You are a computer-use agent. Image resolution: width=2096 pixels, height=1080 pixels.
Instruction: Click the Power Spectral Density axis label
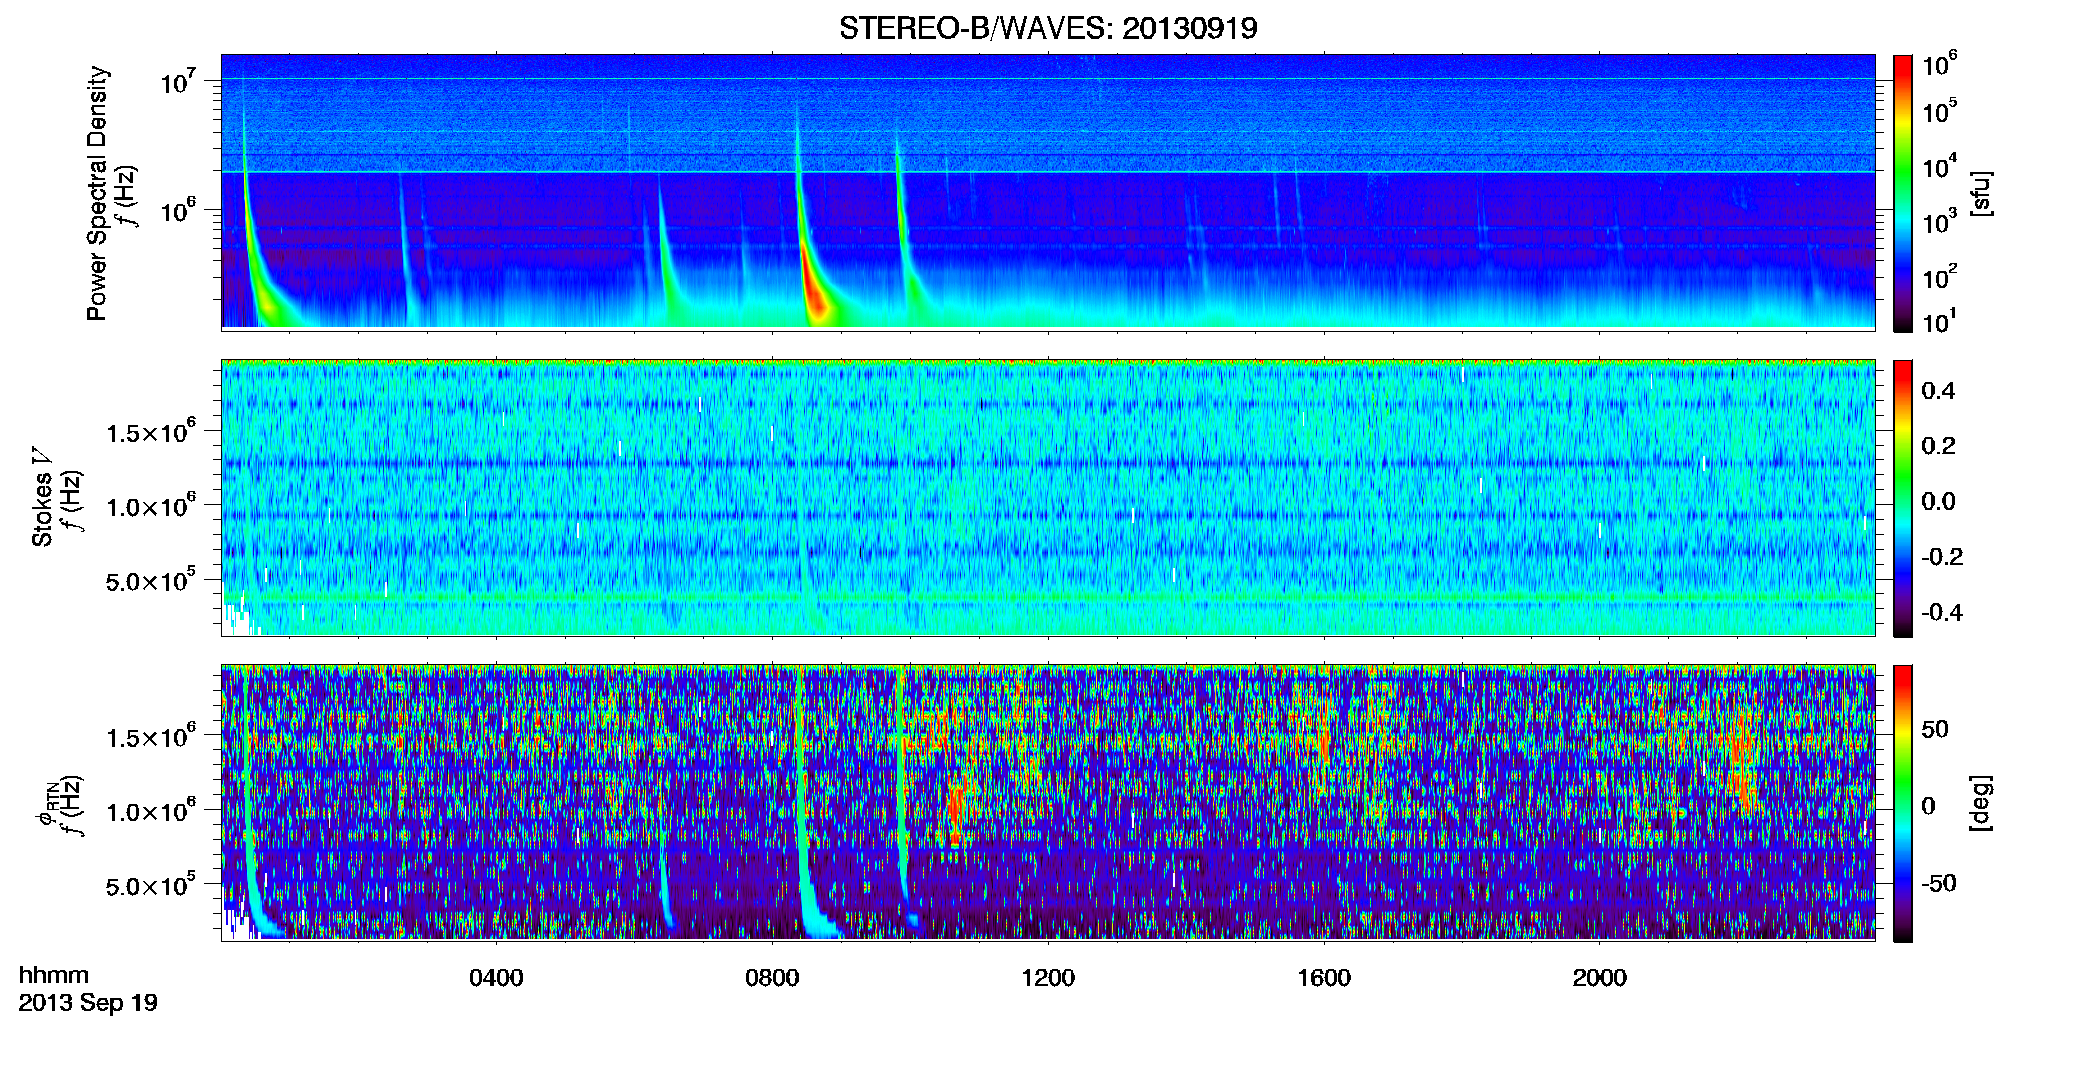pos(97,193)
